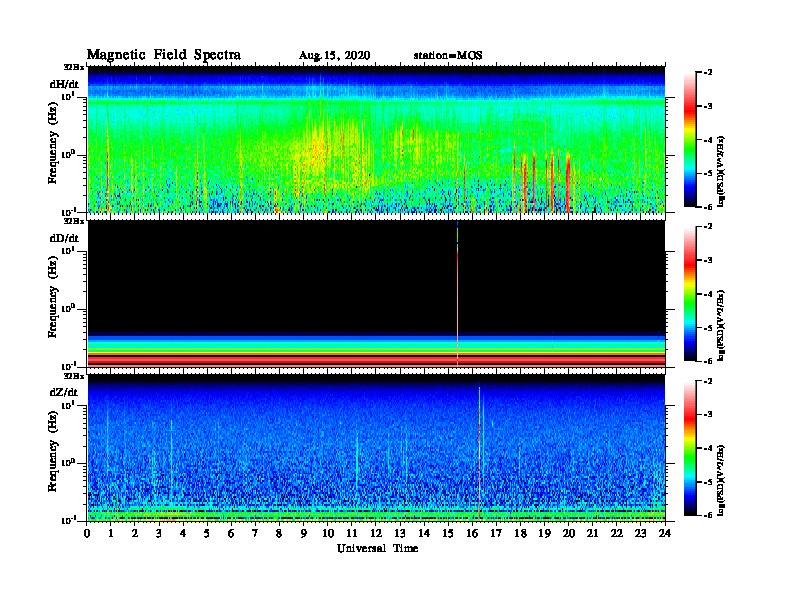Click hour label "17" on the time axis
Screen dimensions: 792x612
(x=496, y=533)
